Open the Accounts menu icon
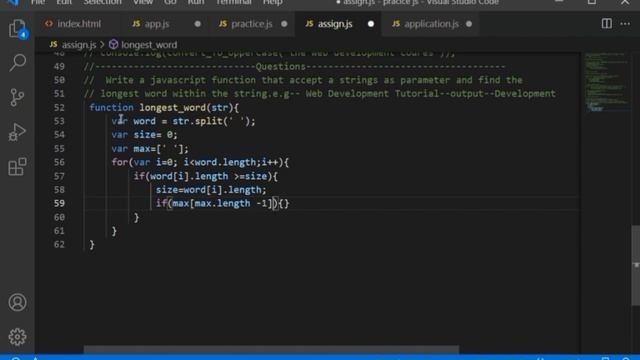The width and height of the screenshot is (640, 360). click(17, 302)
